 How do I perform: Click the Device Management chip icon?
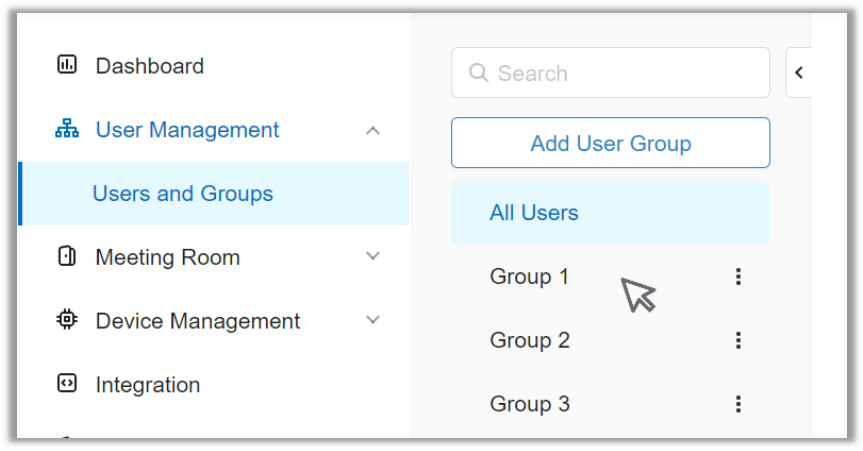click(x=67, y=321)
